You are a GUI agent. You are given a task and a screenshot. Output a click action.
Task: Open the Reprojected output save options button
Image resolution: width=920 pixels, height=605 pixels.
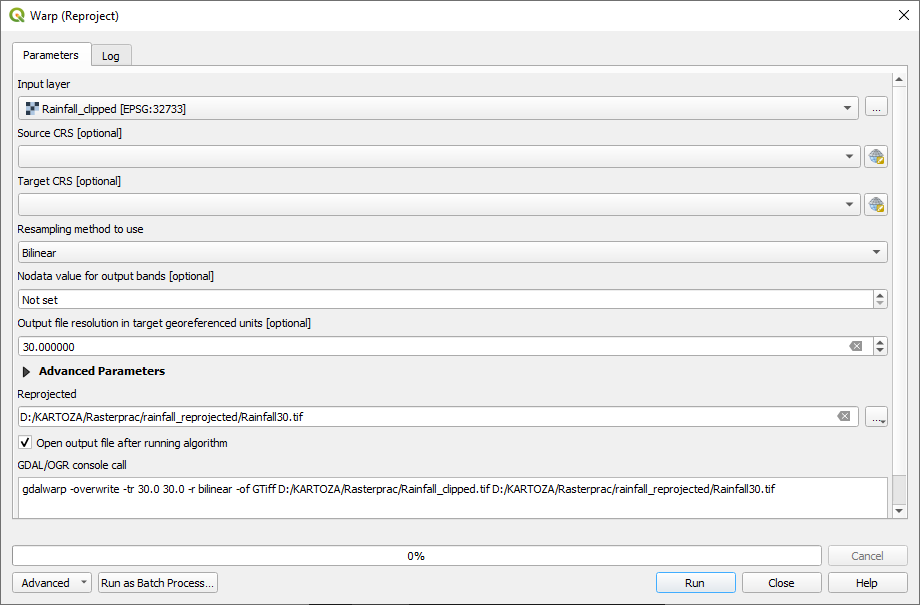point(876,417)
